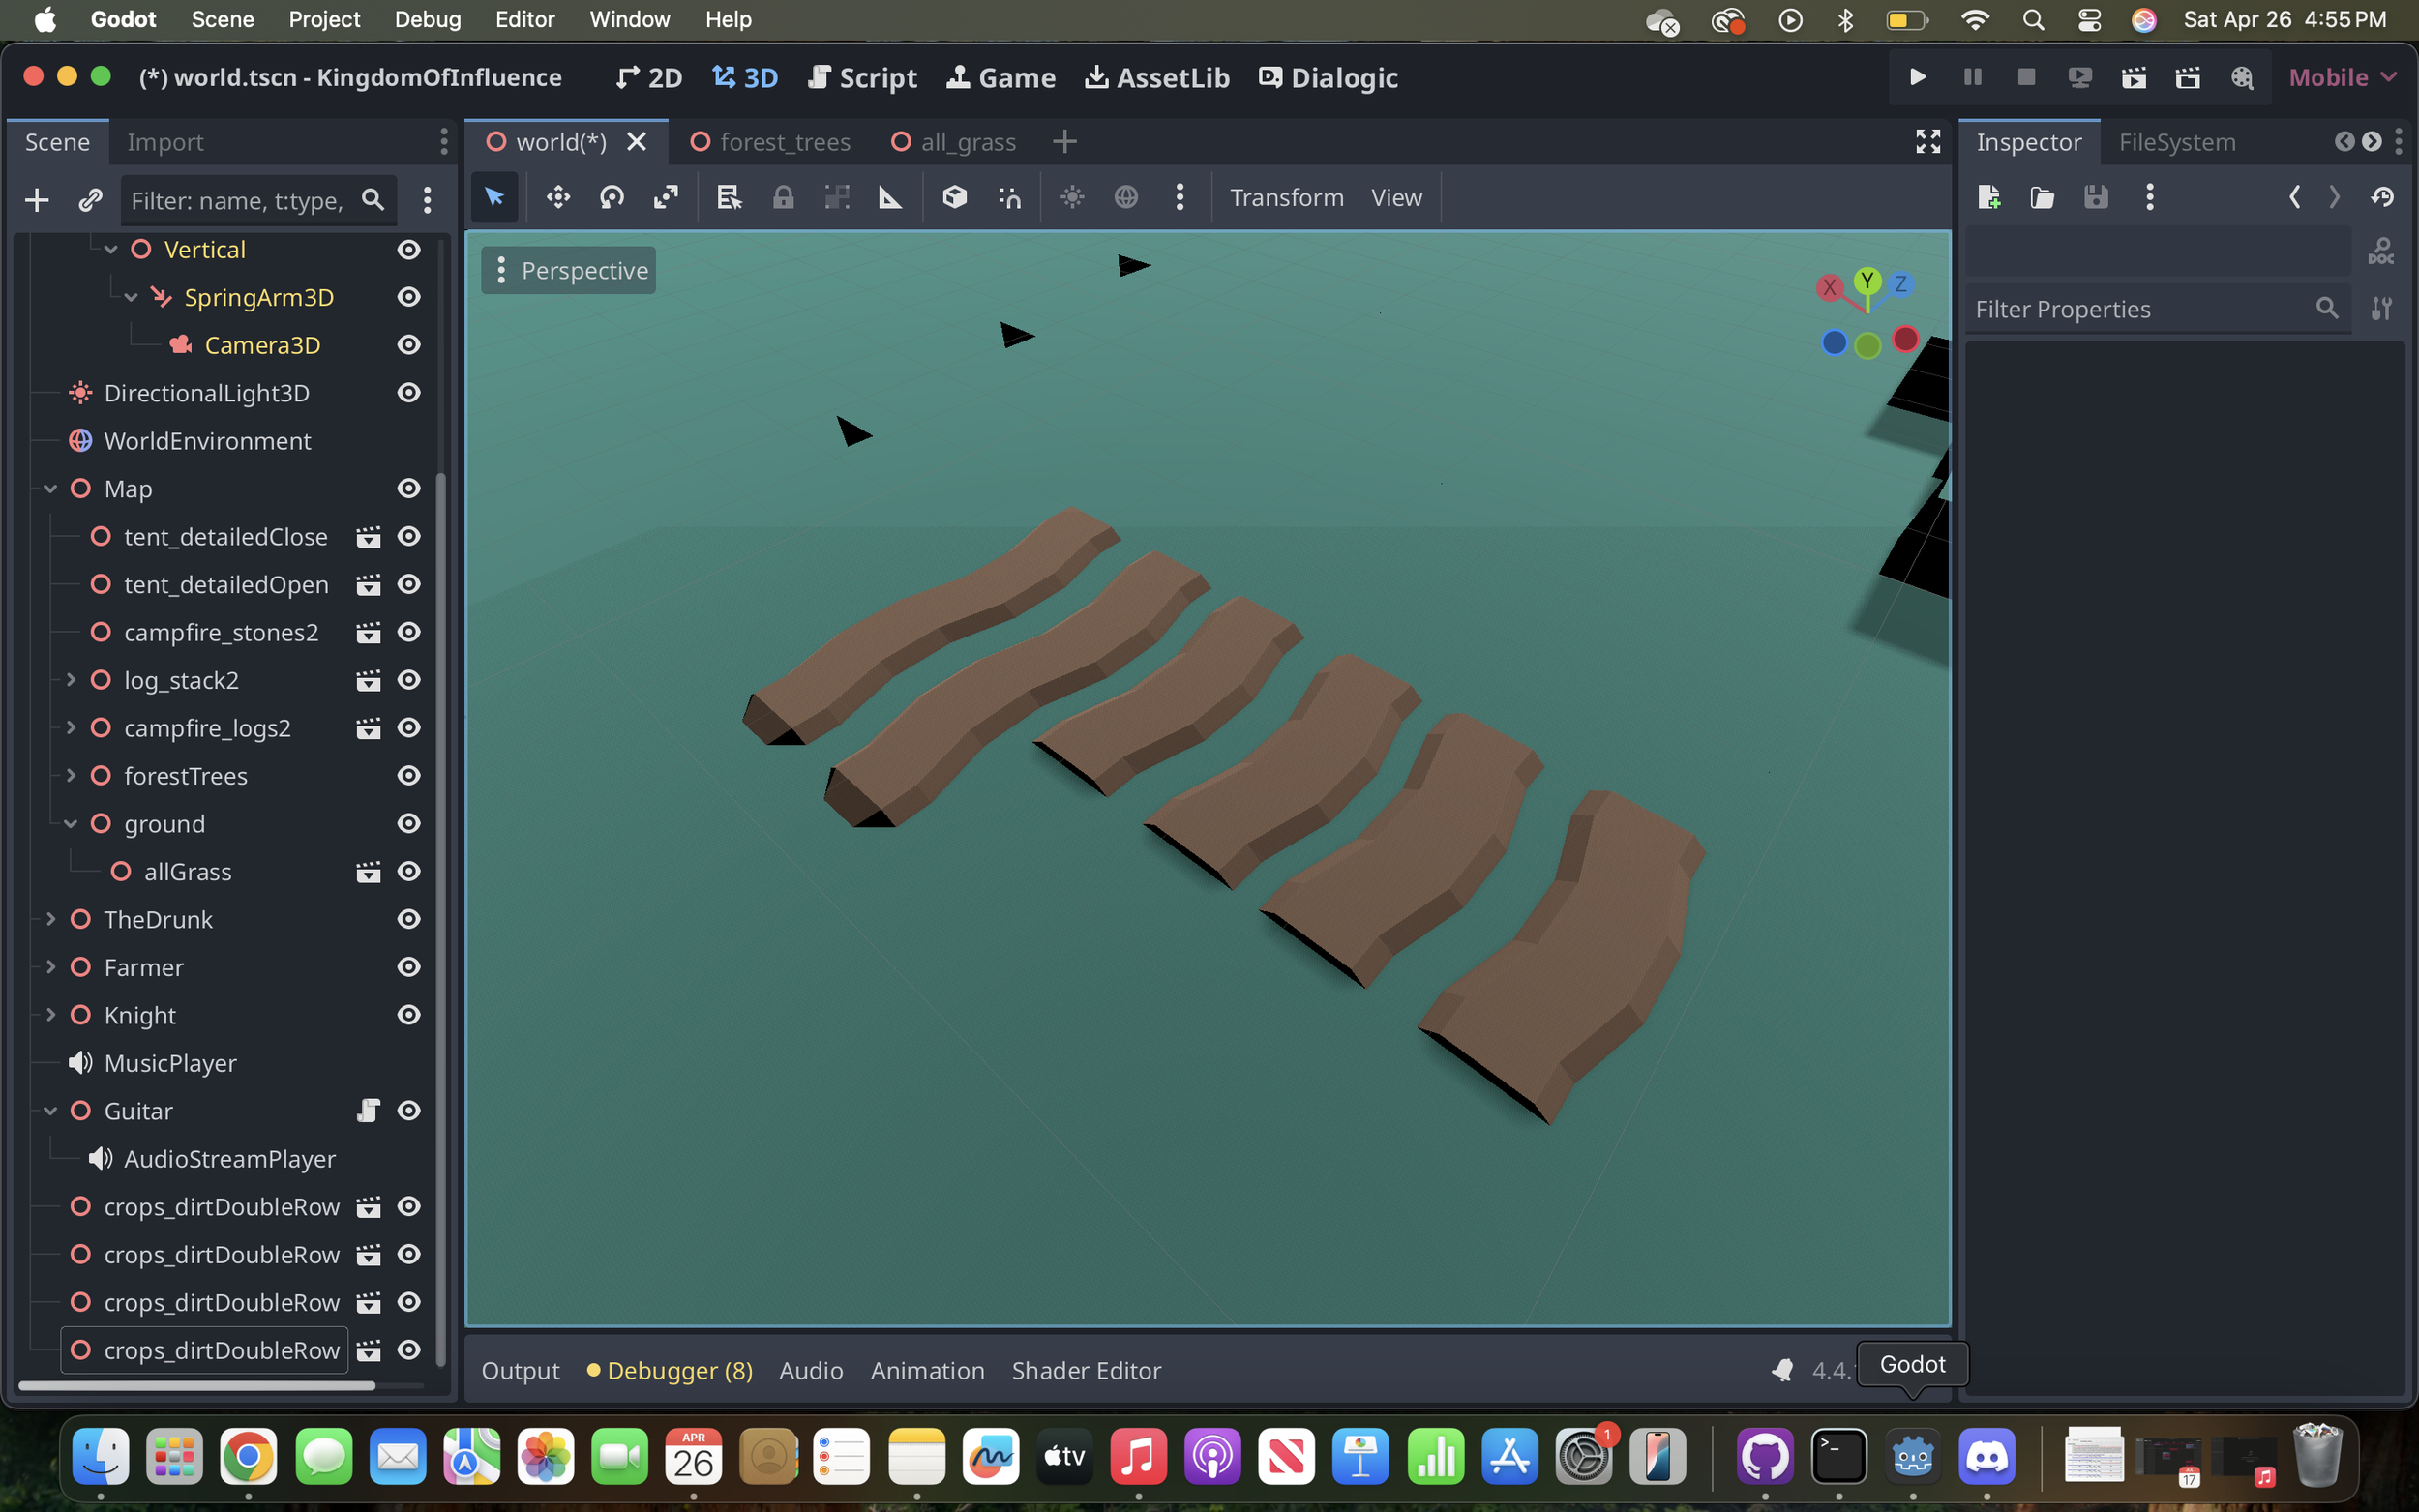The image size is (2419, 1512).
Task: Activate the Scale tool
Action: [x=666, y=197]
